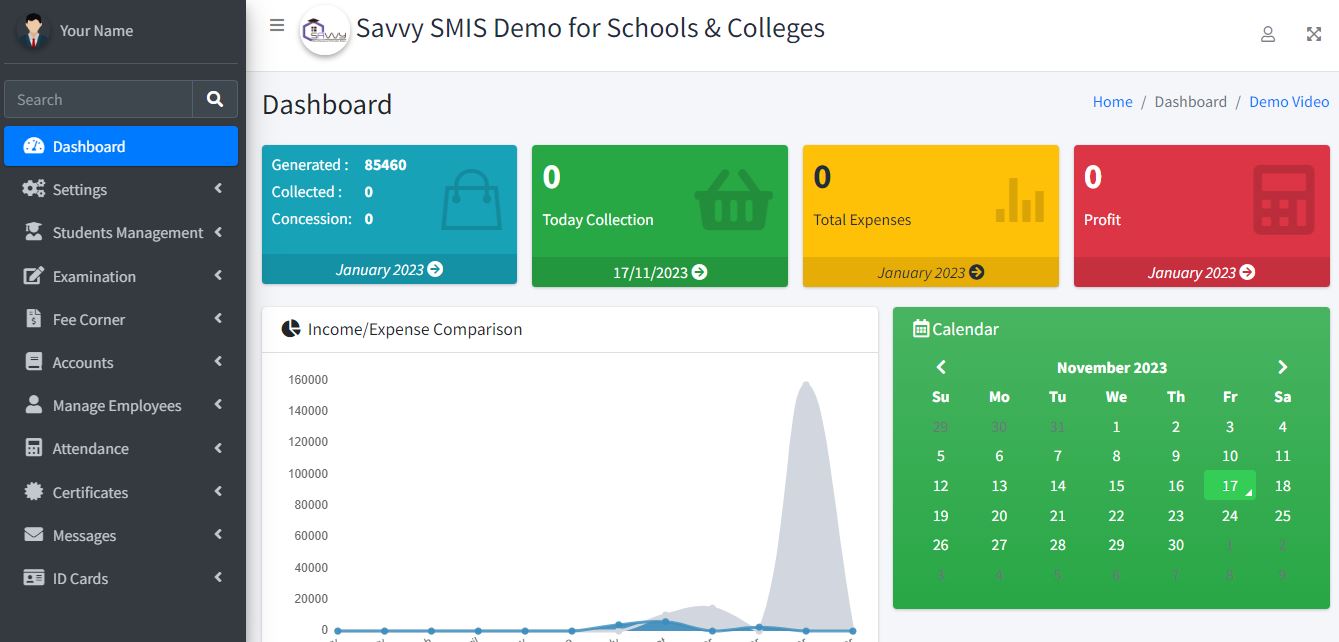Expand the Messages menu chevron

coord(218,534)
